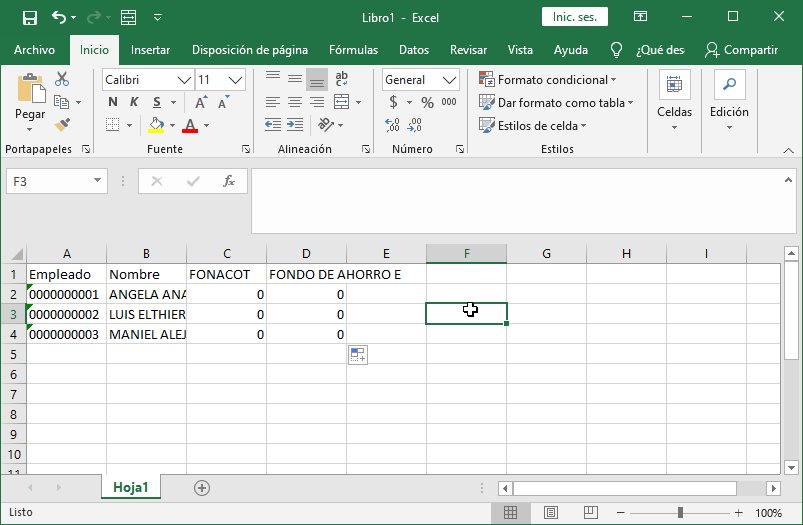Viewport: 803px width, 525px height.
Task: Click the fill color bucket icon
Action: click(x=157, y=125)
